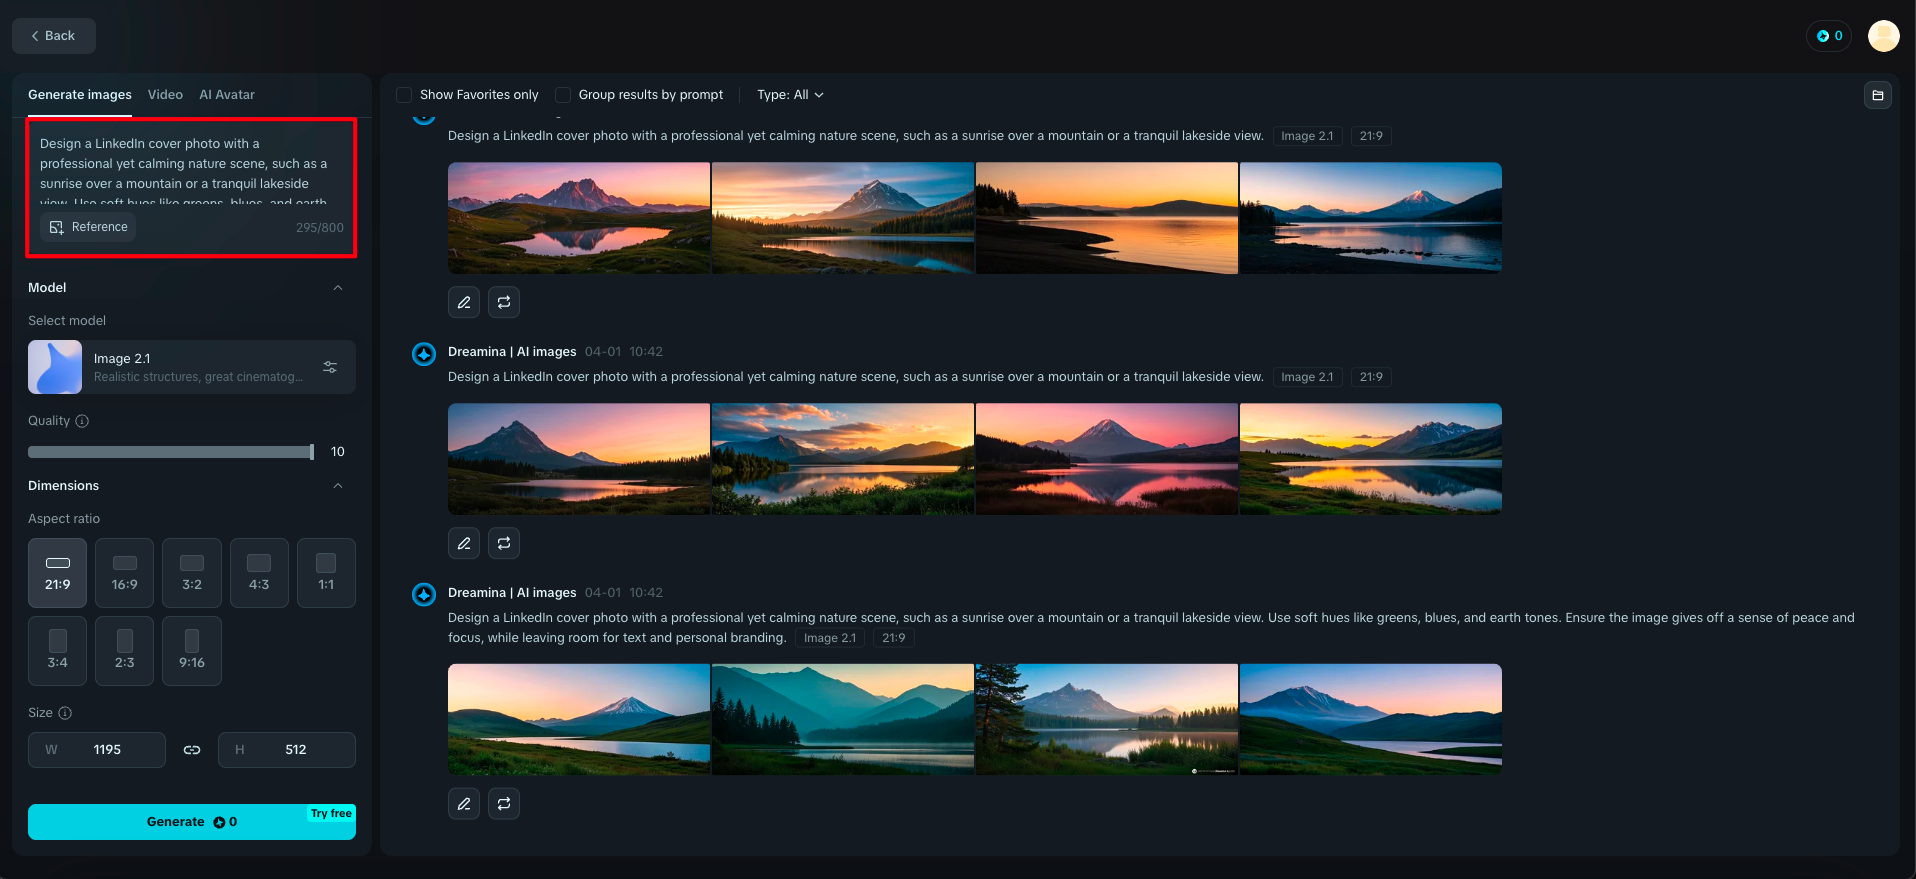Image resolution: width=1916 pixels, height=879 pixels.
Task: Enable Show Favorites only checkbox
Action: coord(404,95)
